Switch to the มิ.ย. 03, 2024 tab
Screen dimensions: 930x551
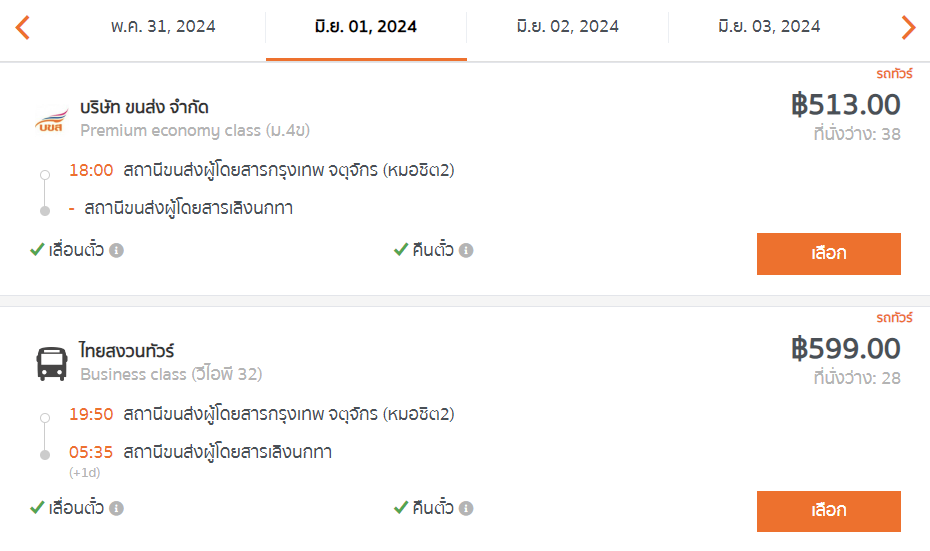769,27
